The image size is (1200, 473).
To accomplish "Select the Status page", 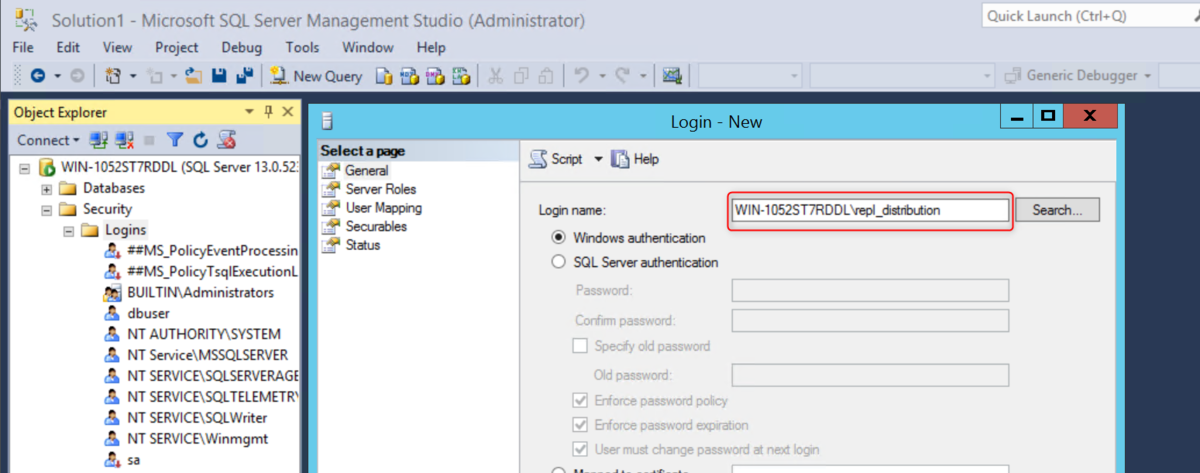I will tap(363, 245).
